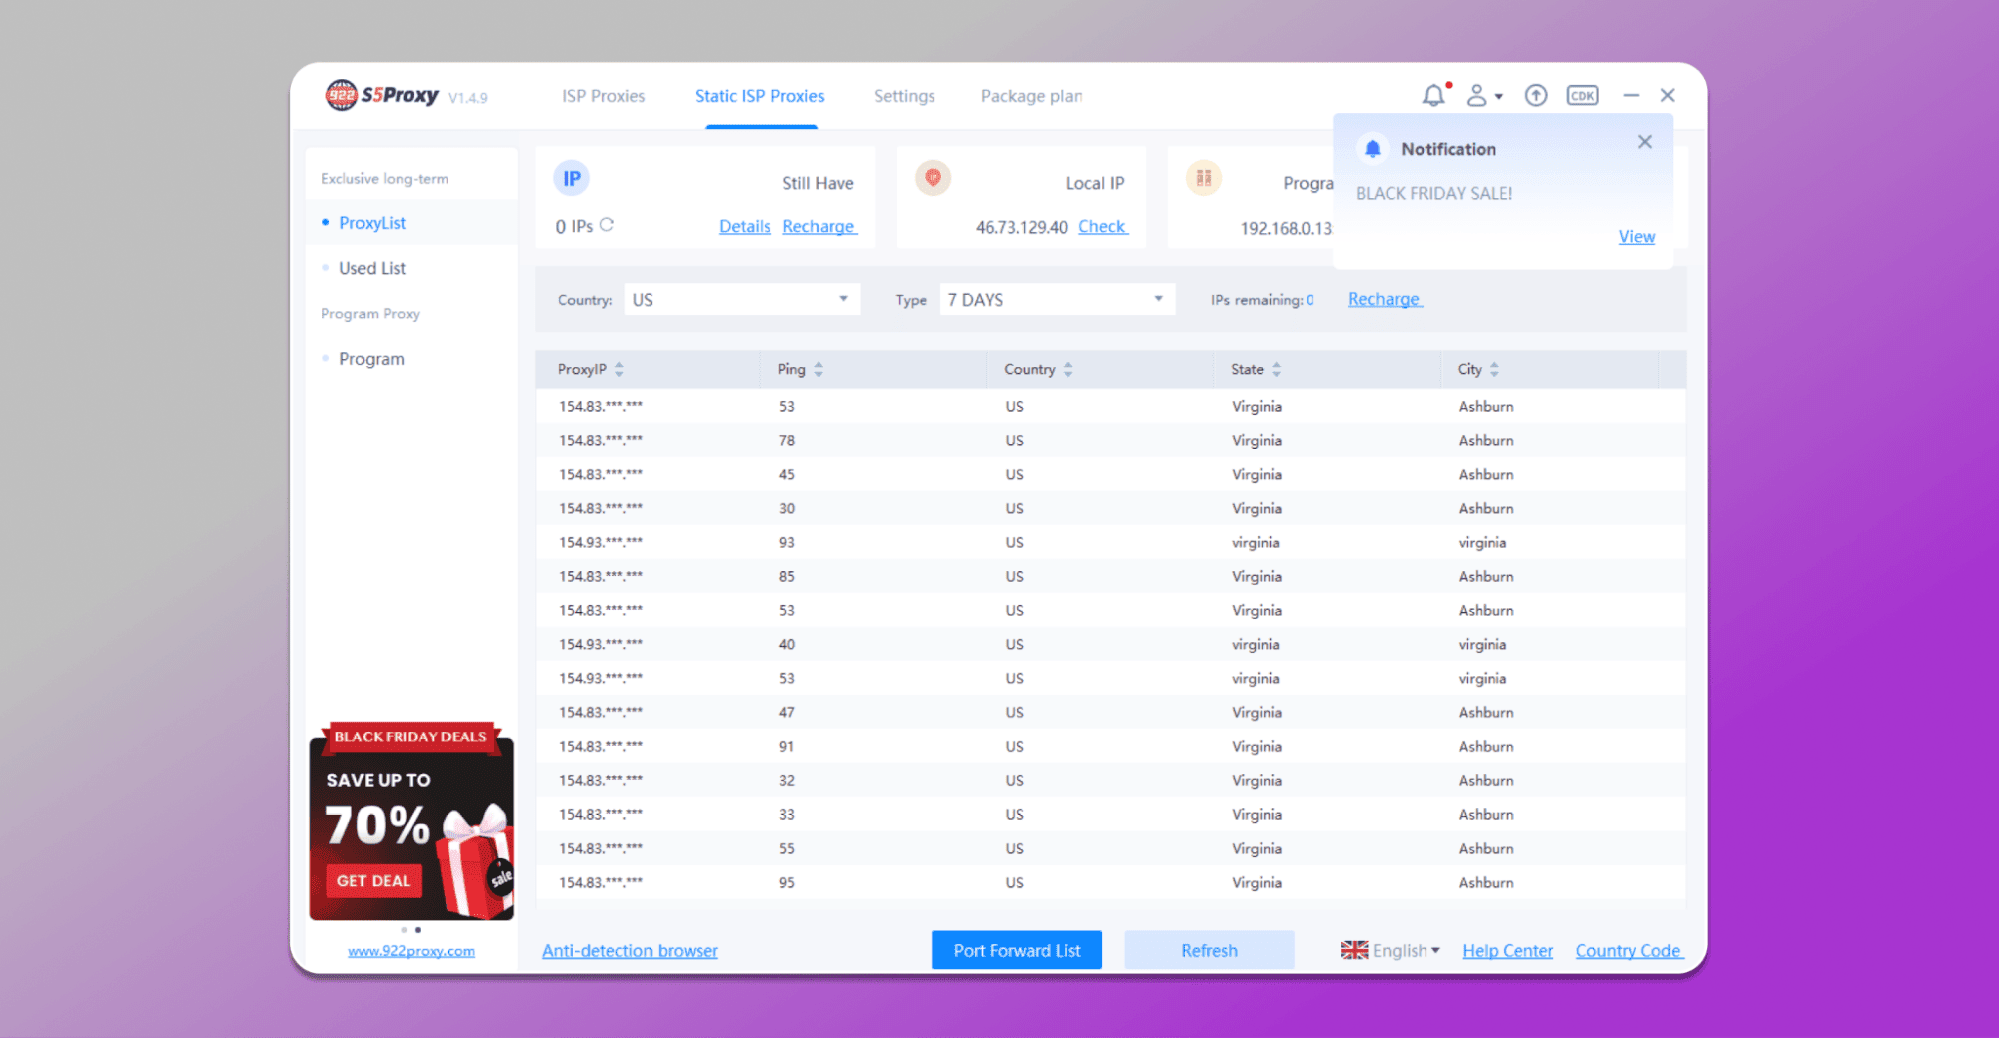Click the Port Forward List button

[1017, 950]
